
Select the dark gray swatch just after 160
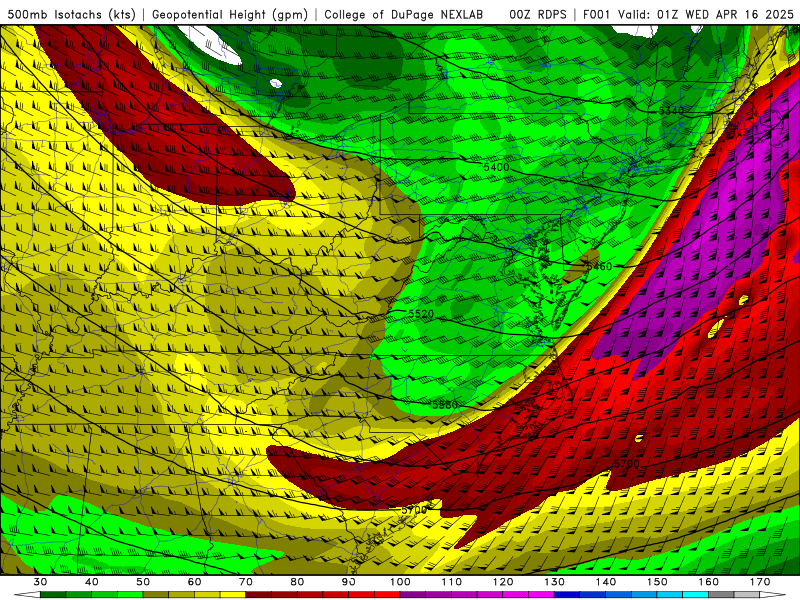click(721, 595)
